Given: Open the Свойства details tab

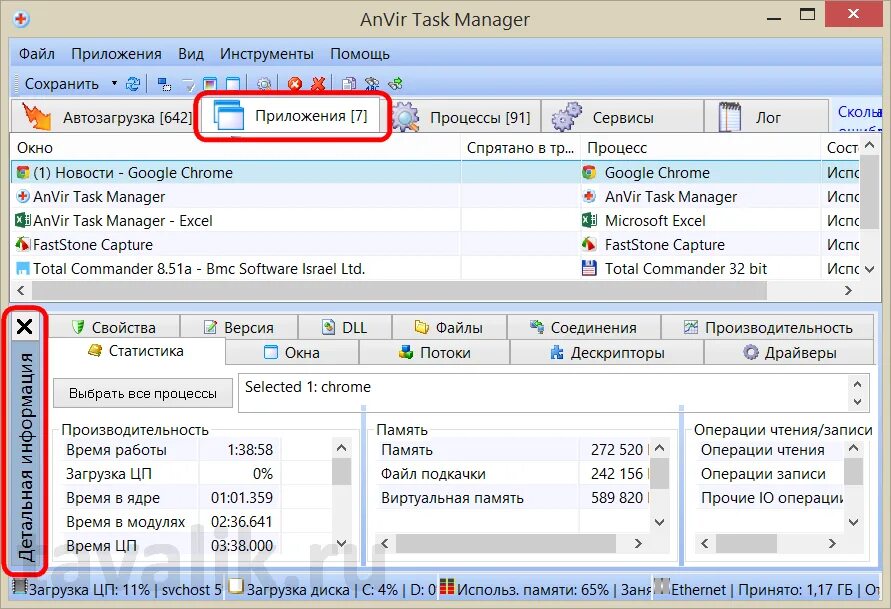Looking at the screenshot, I should pyautogui.click(x=114, y=327).
